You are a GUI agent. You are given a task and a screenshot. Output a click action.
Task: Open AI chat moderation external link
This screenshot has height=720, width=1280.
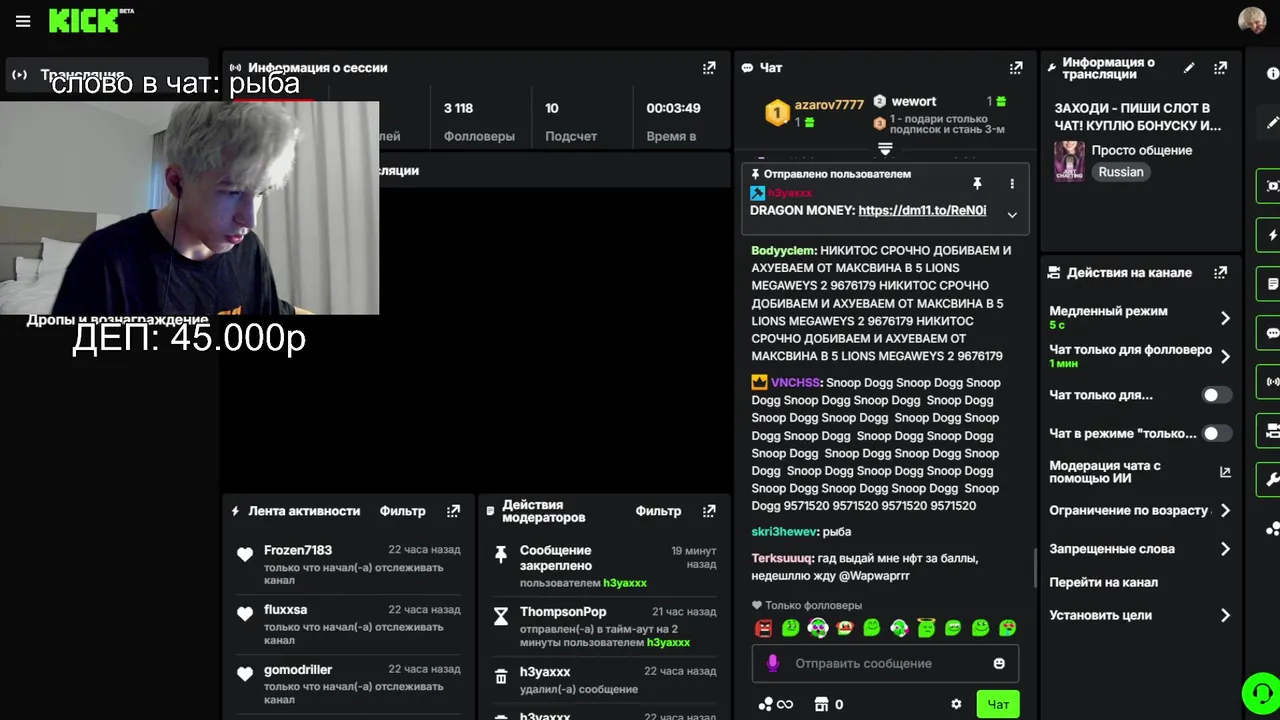[1225, 472]
